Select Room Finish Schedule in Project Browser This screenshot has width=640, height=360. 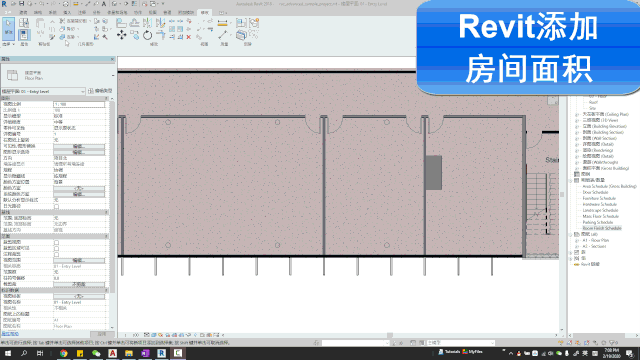click(602, 228)
